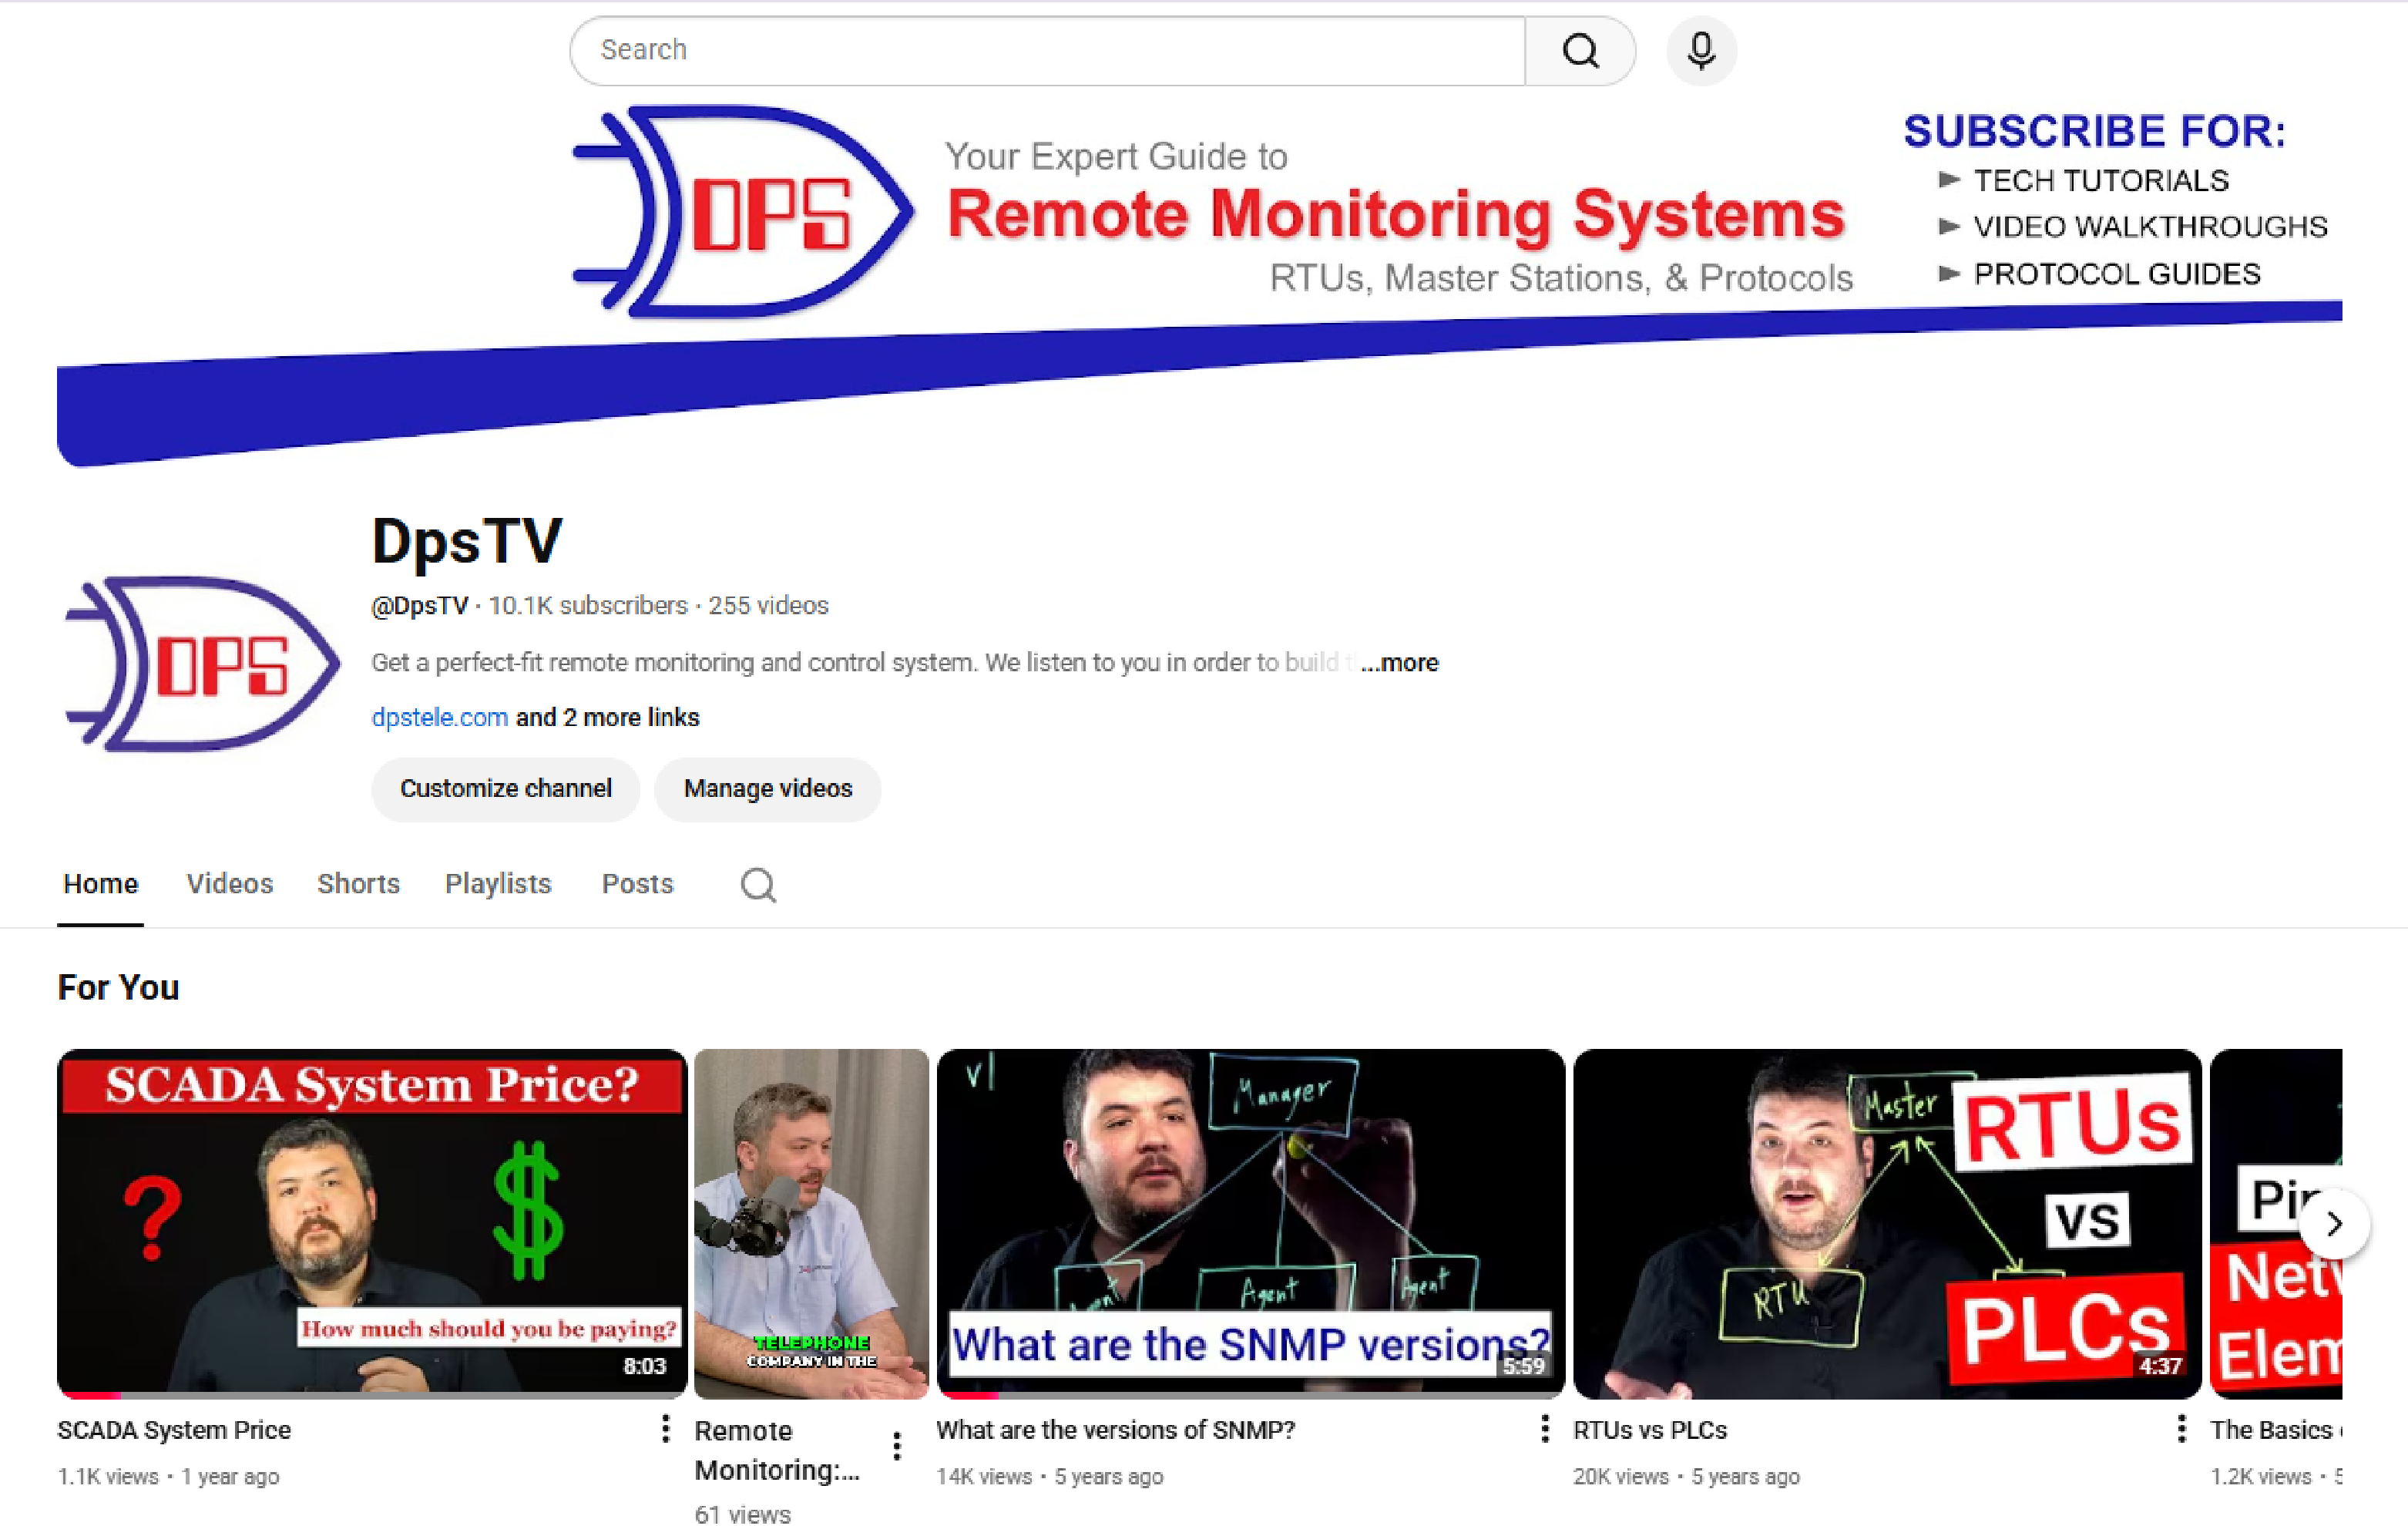Viewport: 2408px width, 1526px height.
Task: Open options menu on Remote Monitoring short
Action: (x=896, y=1444)
